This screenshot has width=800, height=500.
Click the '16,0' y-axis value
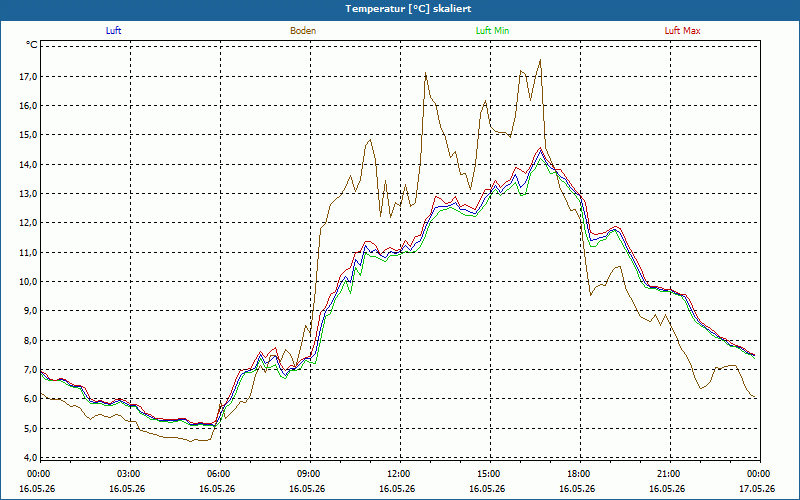pyautogui.click(x=29, y=106)
